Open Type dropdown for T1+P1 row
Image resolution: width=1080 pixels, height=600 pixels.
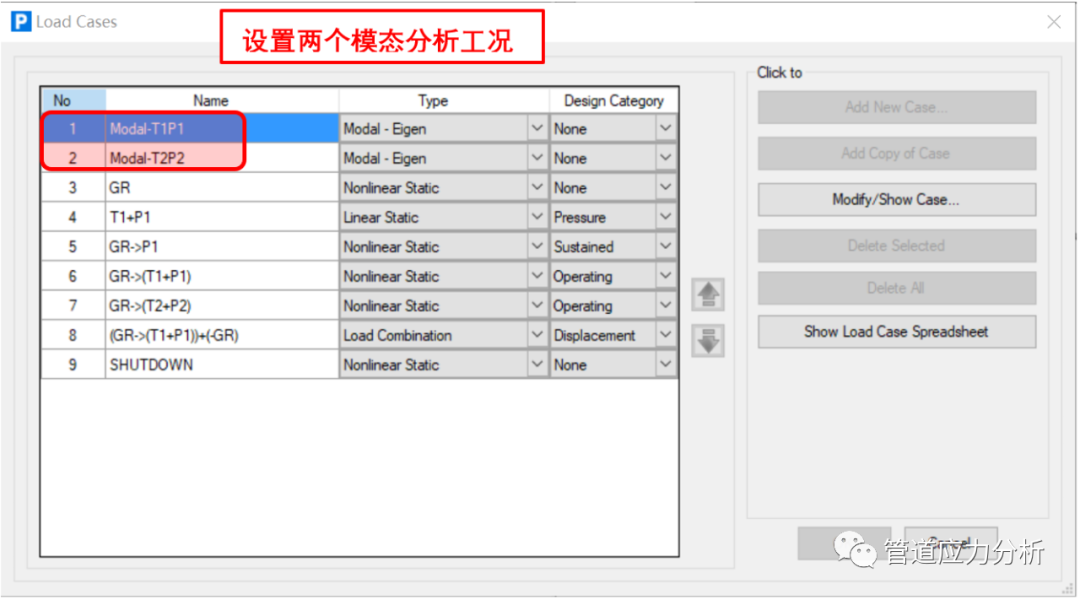tap(537, 217)
